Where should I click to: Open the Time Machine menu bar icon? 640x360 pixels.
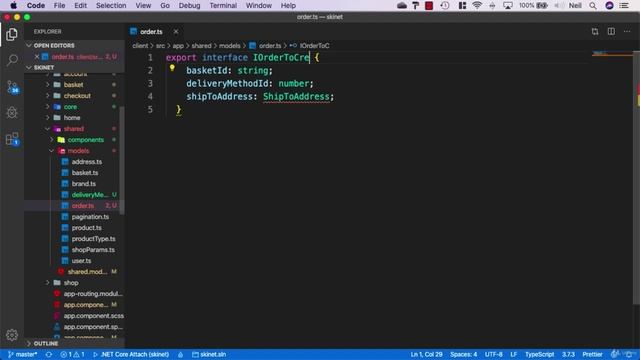(x=445, y=6)
